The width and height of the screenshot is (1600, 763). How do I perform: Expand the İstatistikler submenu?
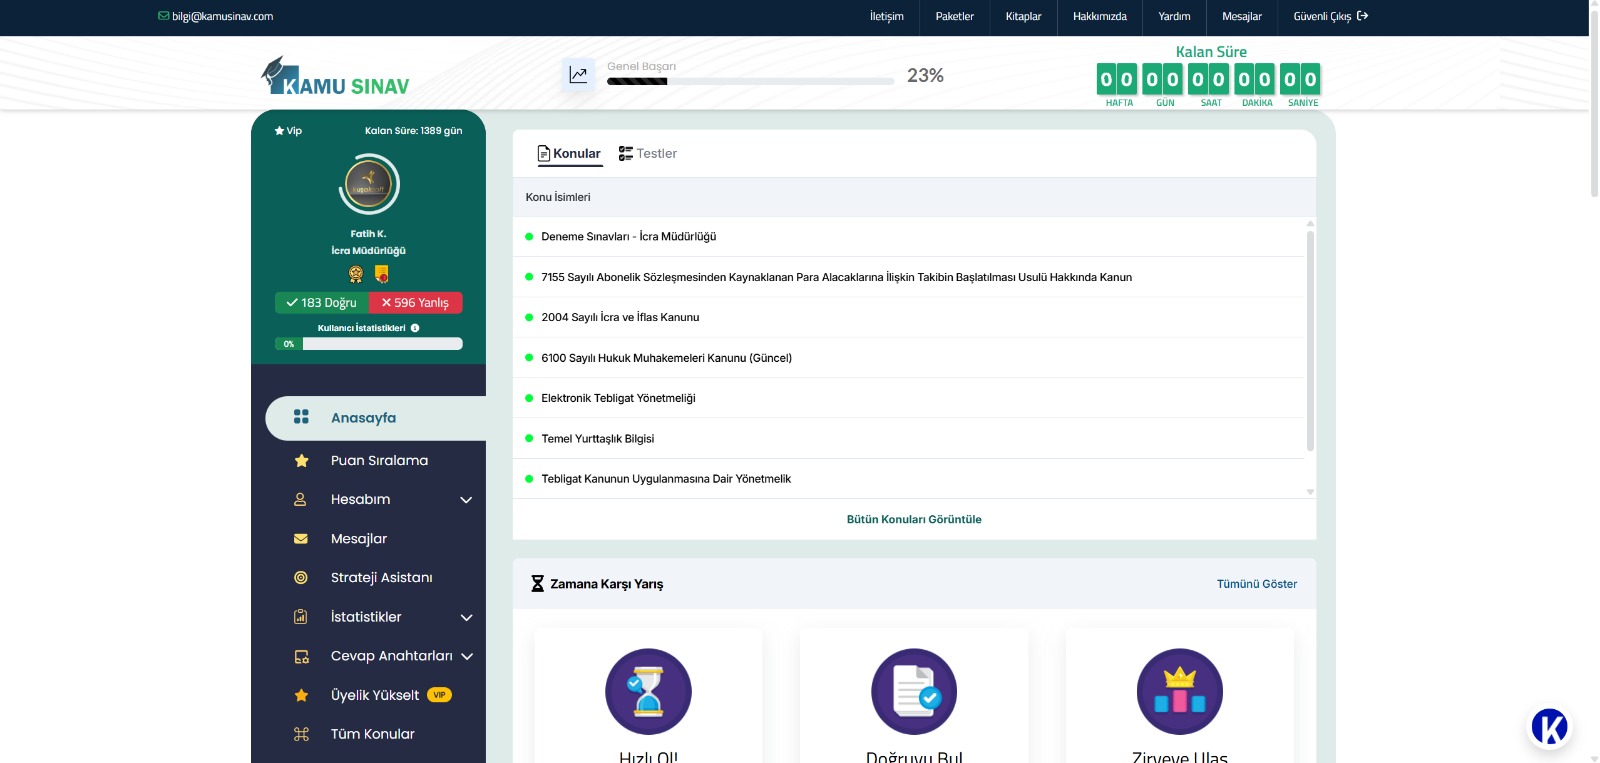click(466, 618)
